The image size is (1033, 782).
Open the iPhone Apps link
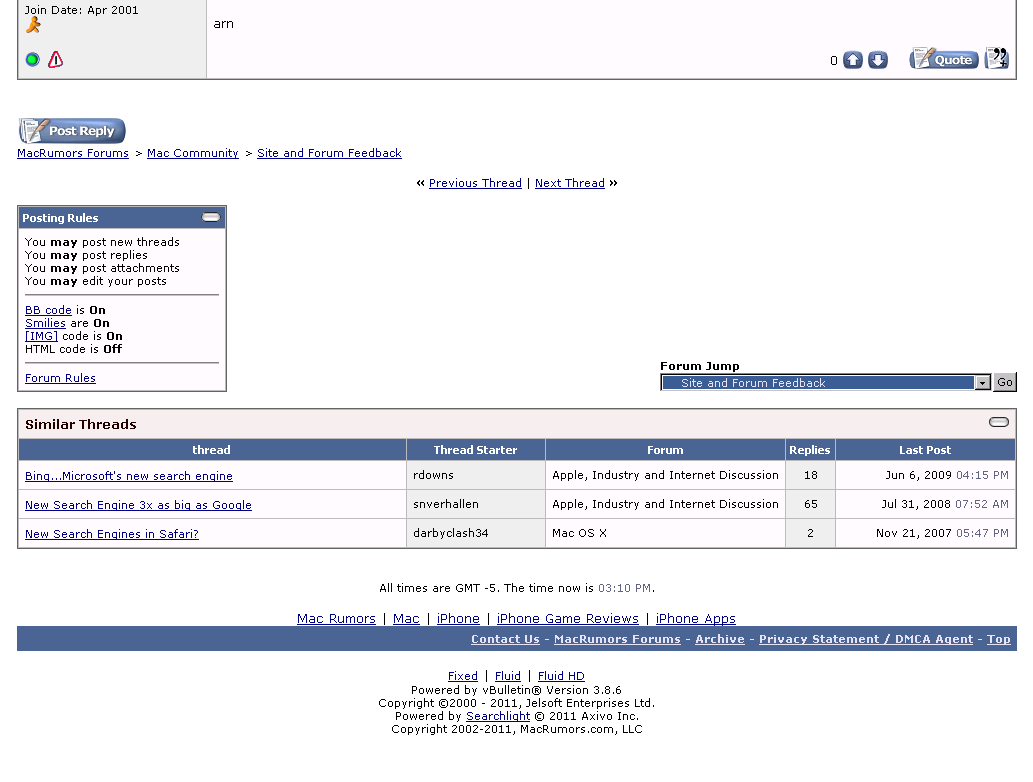pos(696,619)
